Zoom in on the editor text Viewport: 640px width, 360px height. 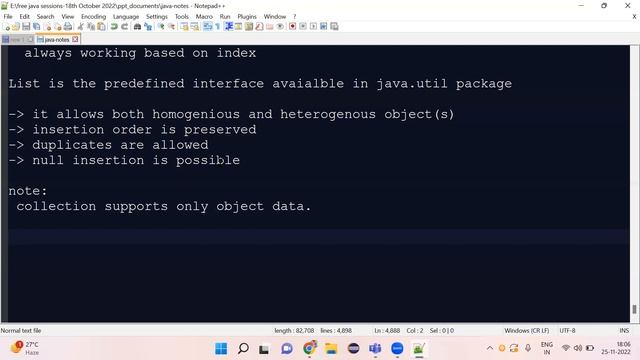click(x=161, y=27)
